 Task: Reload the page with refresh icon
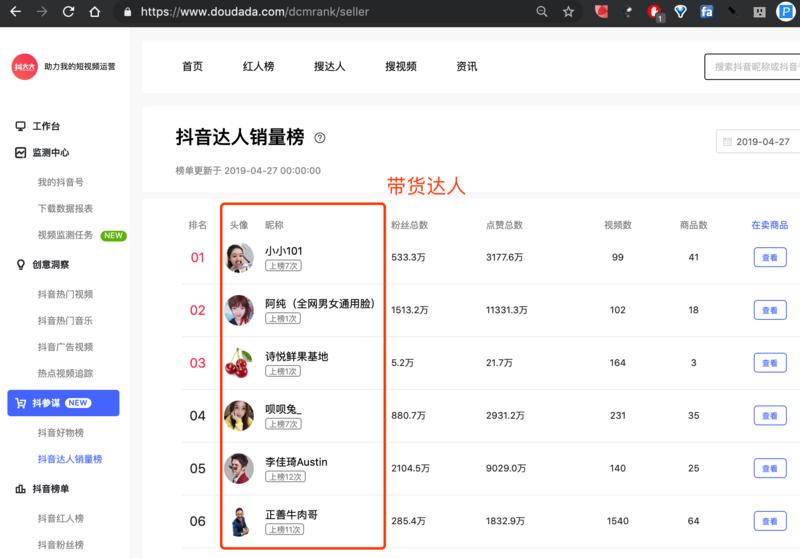(68, 11)
